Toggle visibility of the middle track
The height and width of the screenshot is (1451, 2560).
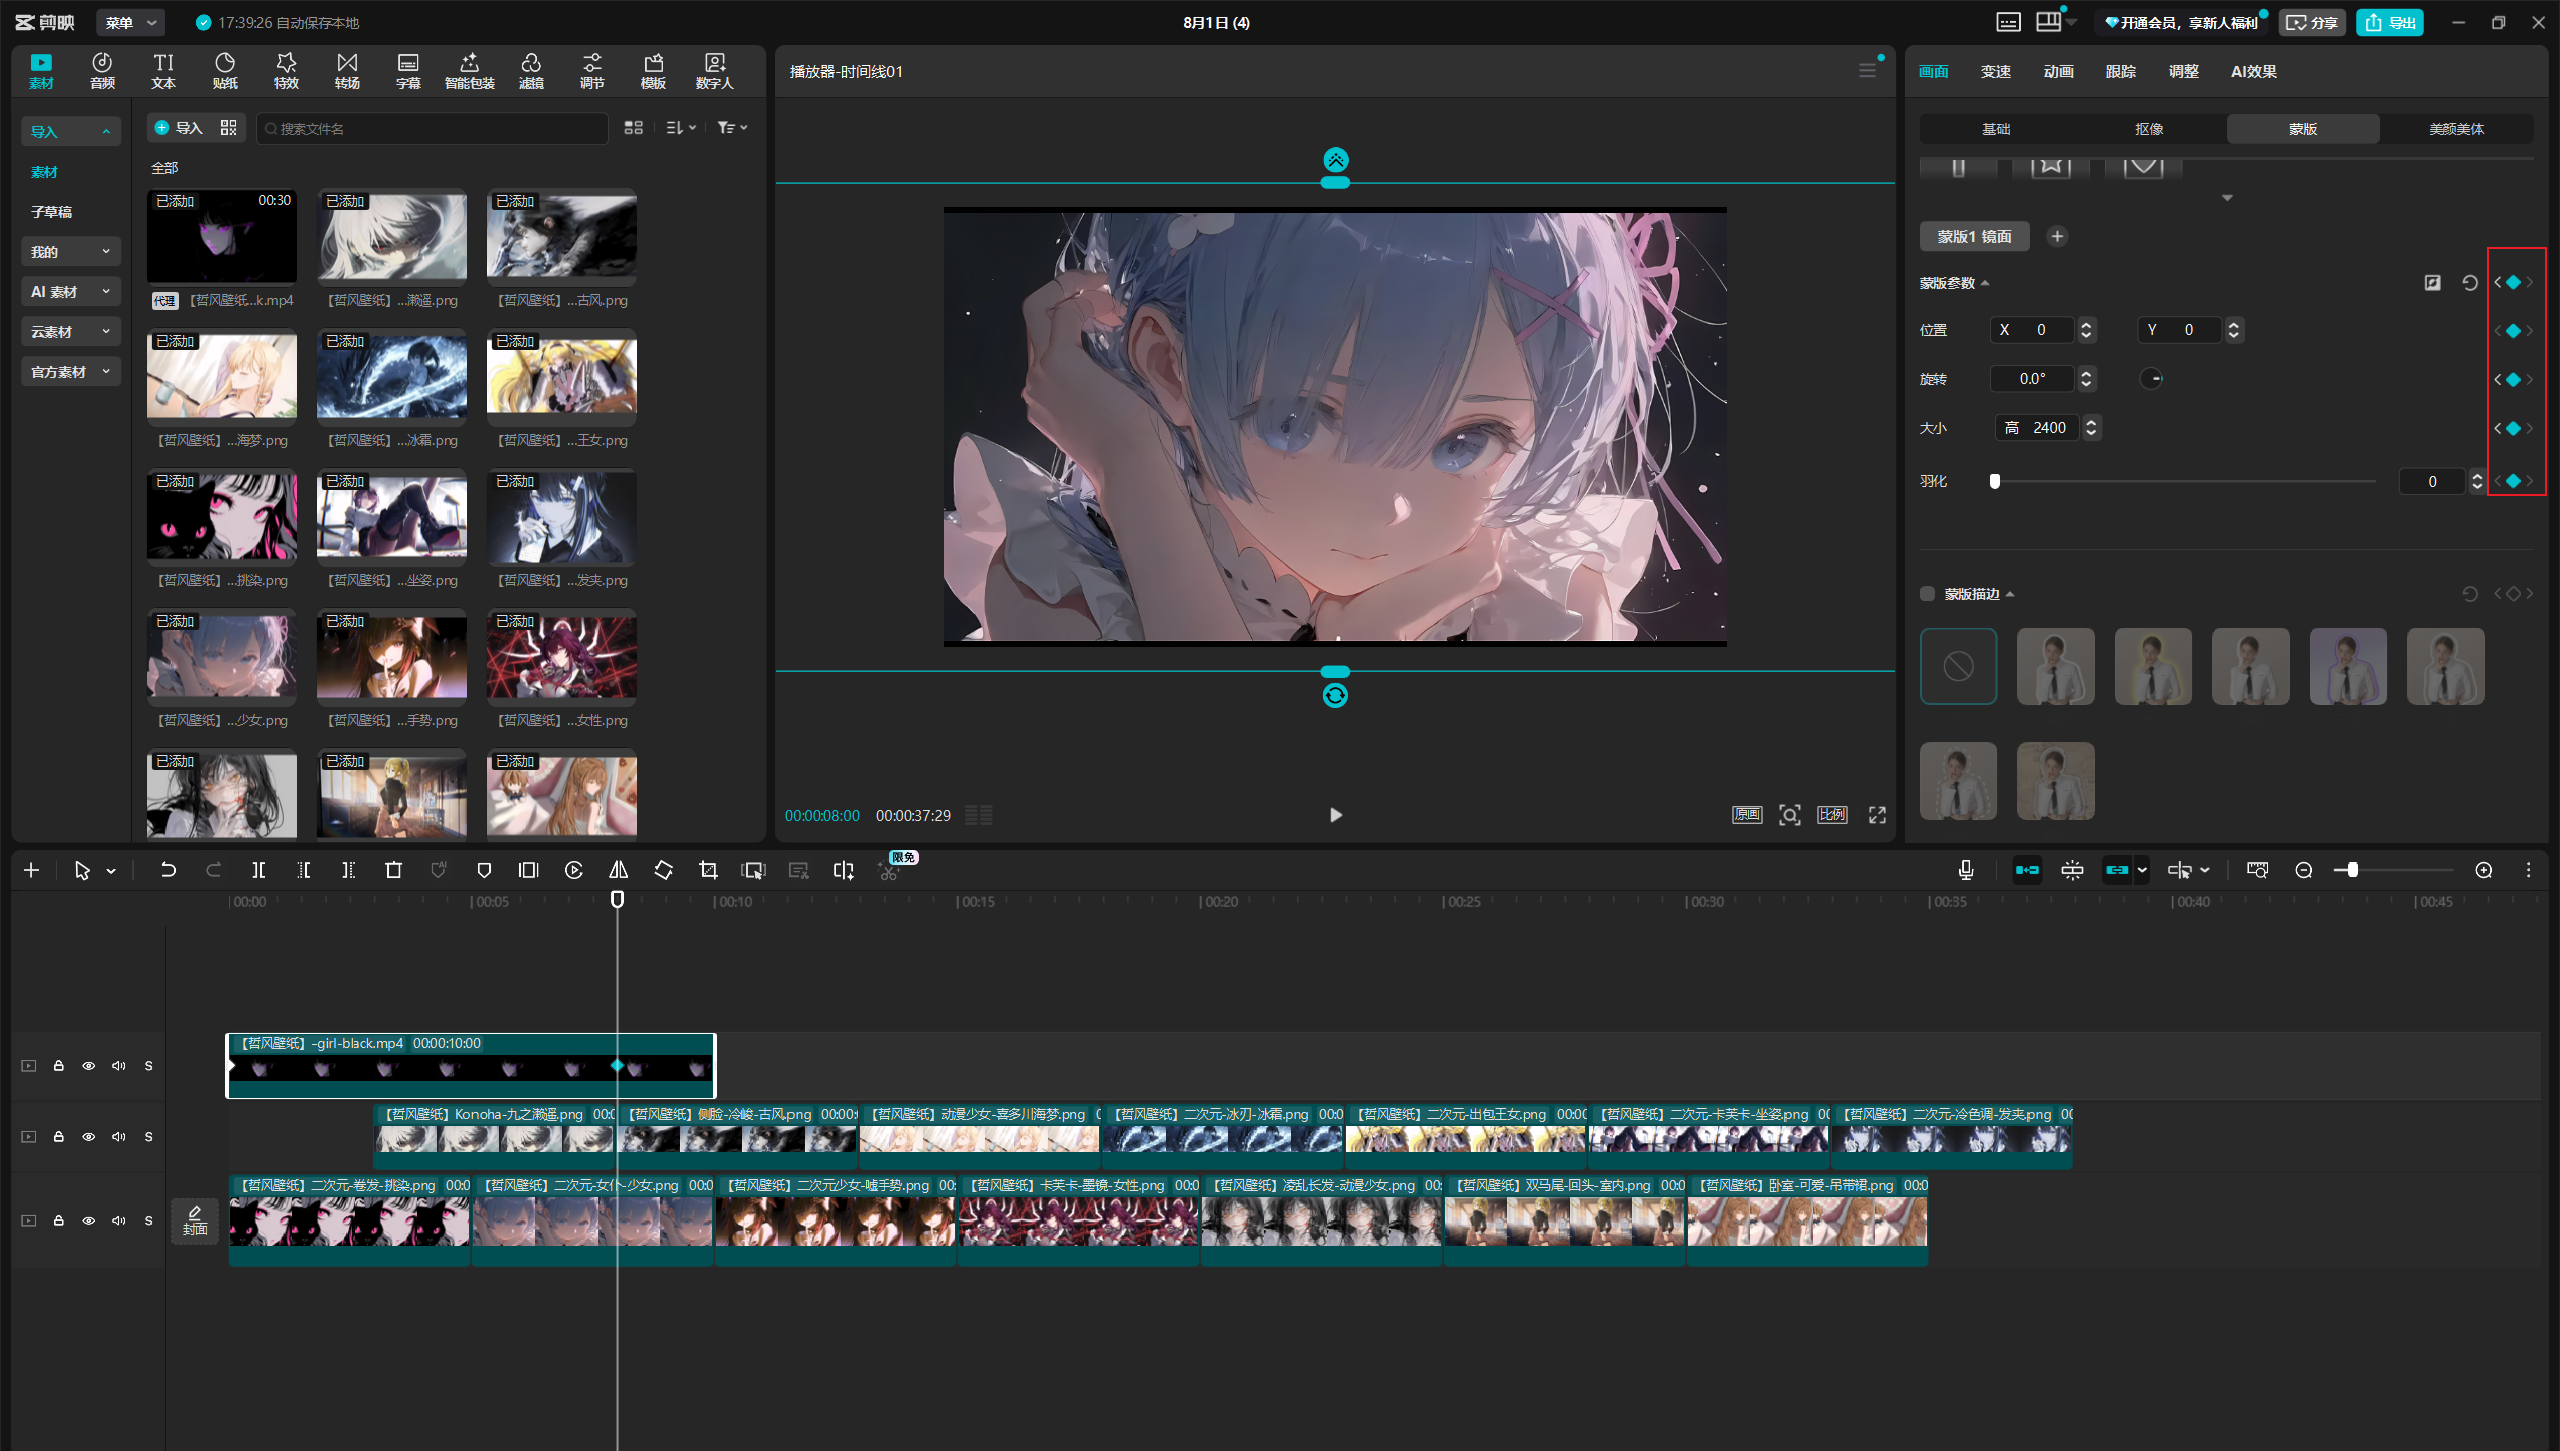coord(89,1137)
